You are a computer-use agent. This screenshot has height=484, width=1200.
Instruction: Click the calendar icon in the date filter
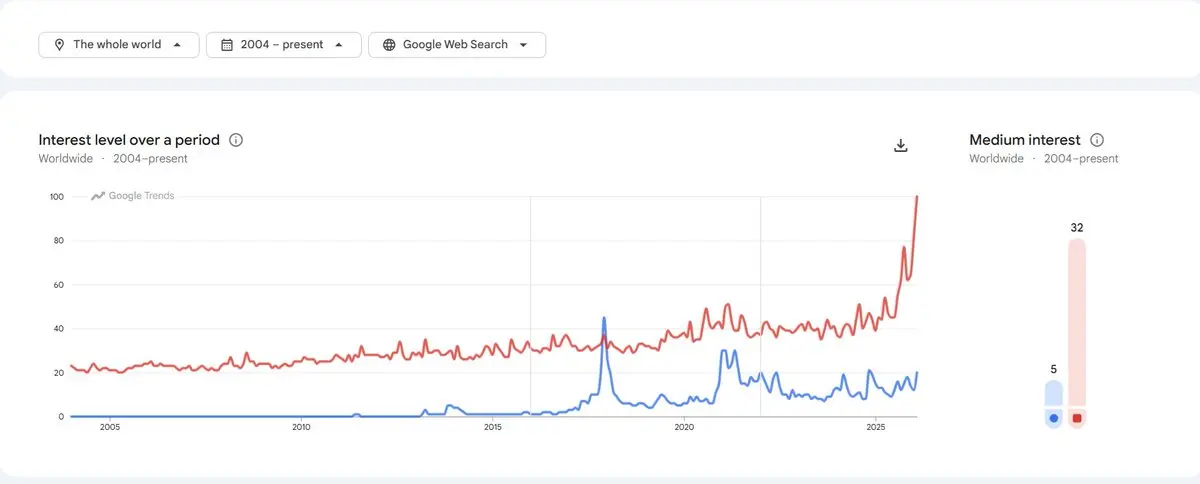227,45
